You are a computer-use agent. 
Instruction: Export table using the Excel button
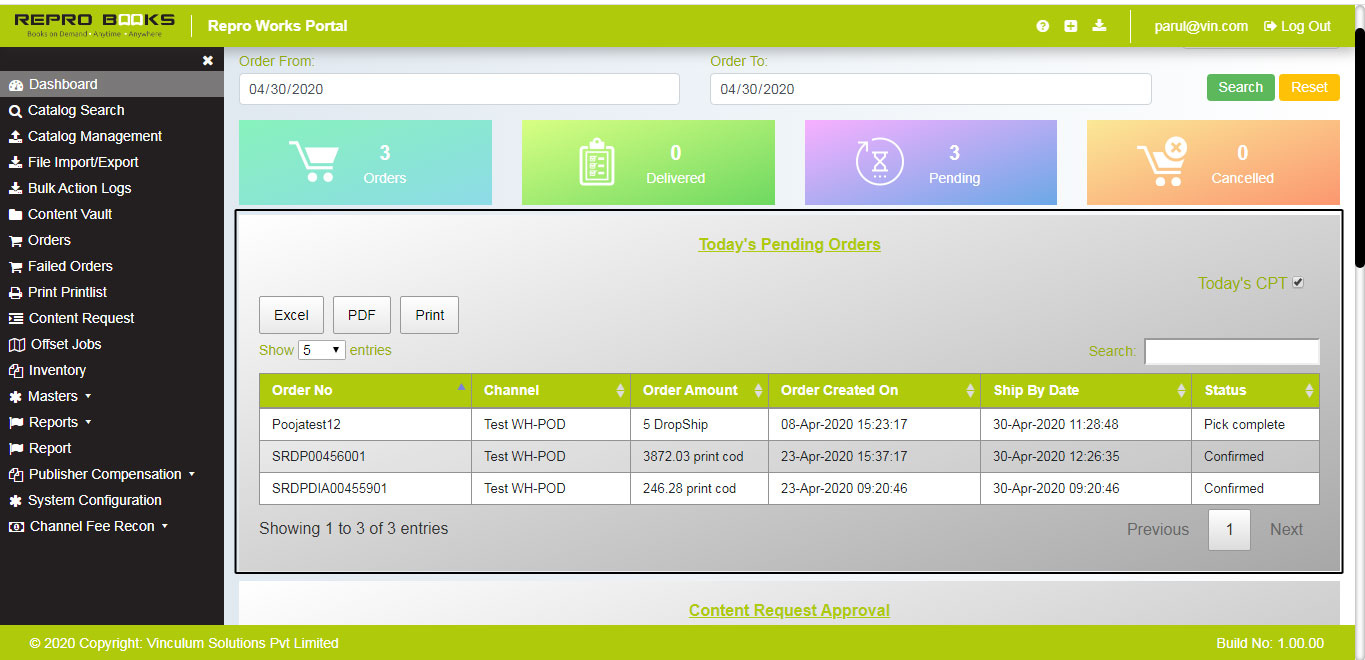click(291, 314)
